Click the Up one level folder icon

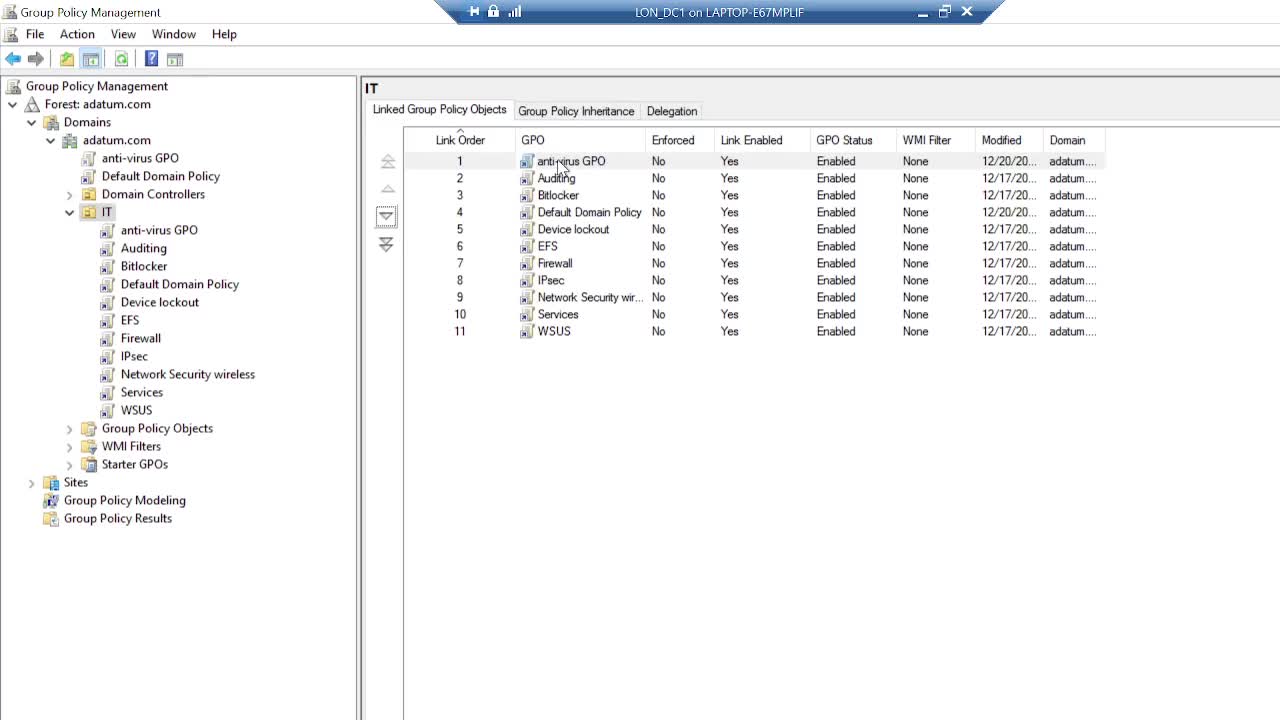(67, 59)
